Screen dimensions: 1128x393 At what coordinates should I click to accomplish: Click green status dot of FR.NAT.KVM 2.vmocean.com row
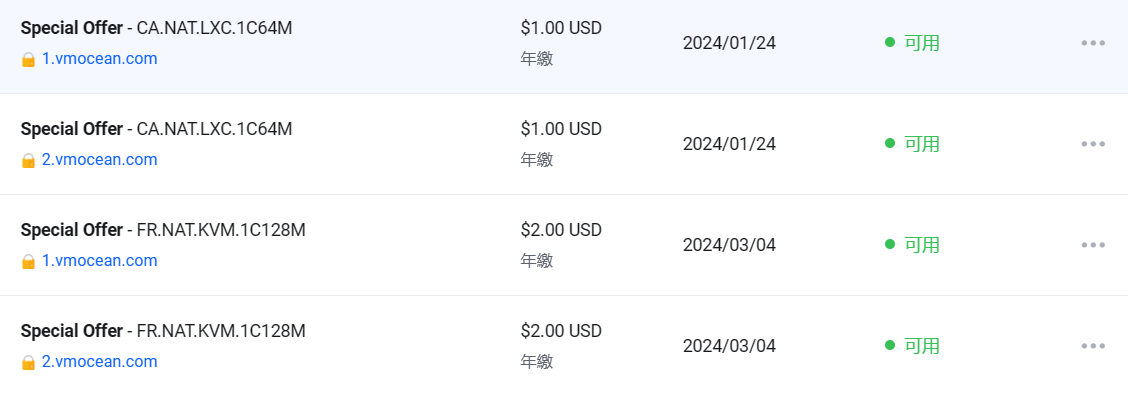pyautogui.click(x=890, y=345)
